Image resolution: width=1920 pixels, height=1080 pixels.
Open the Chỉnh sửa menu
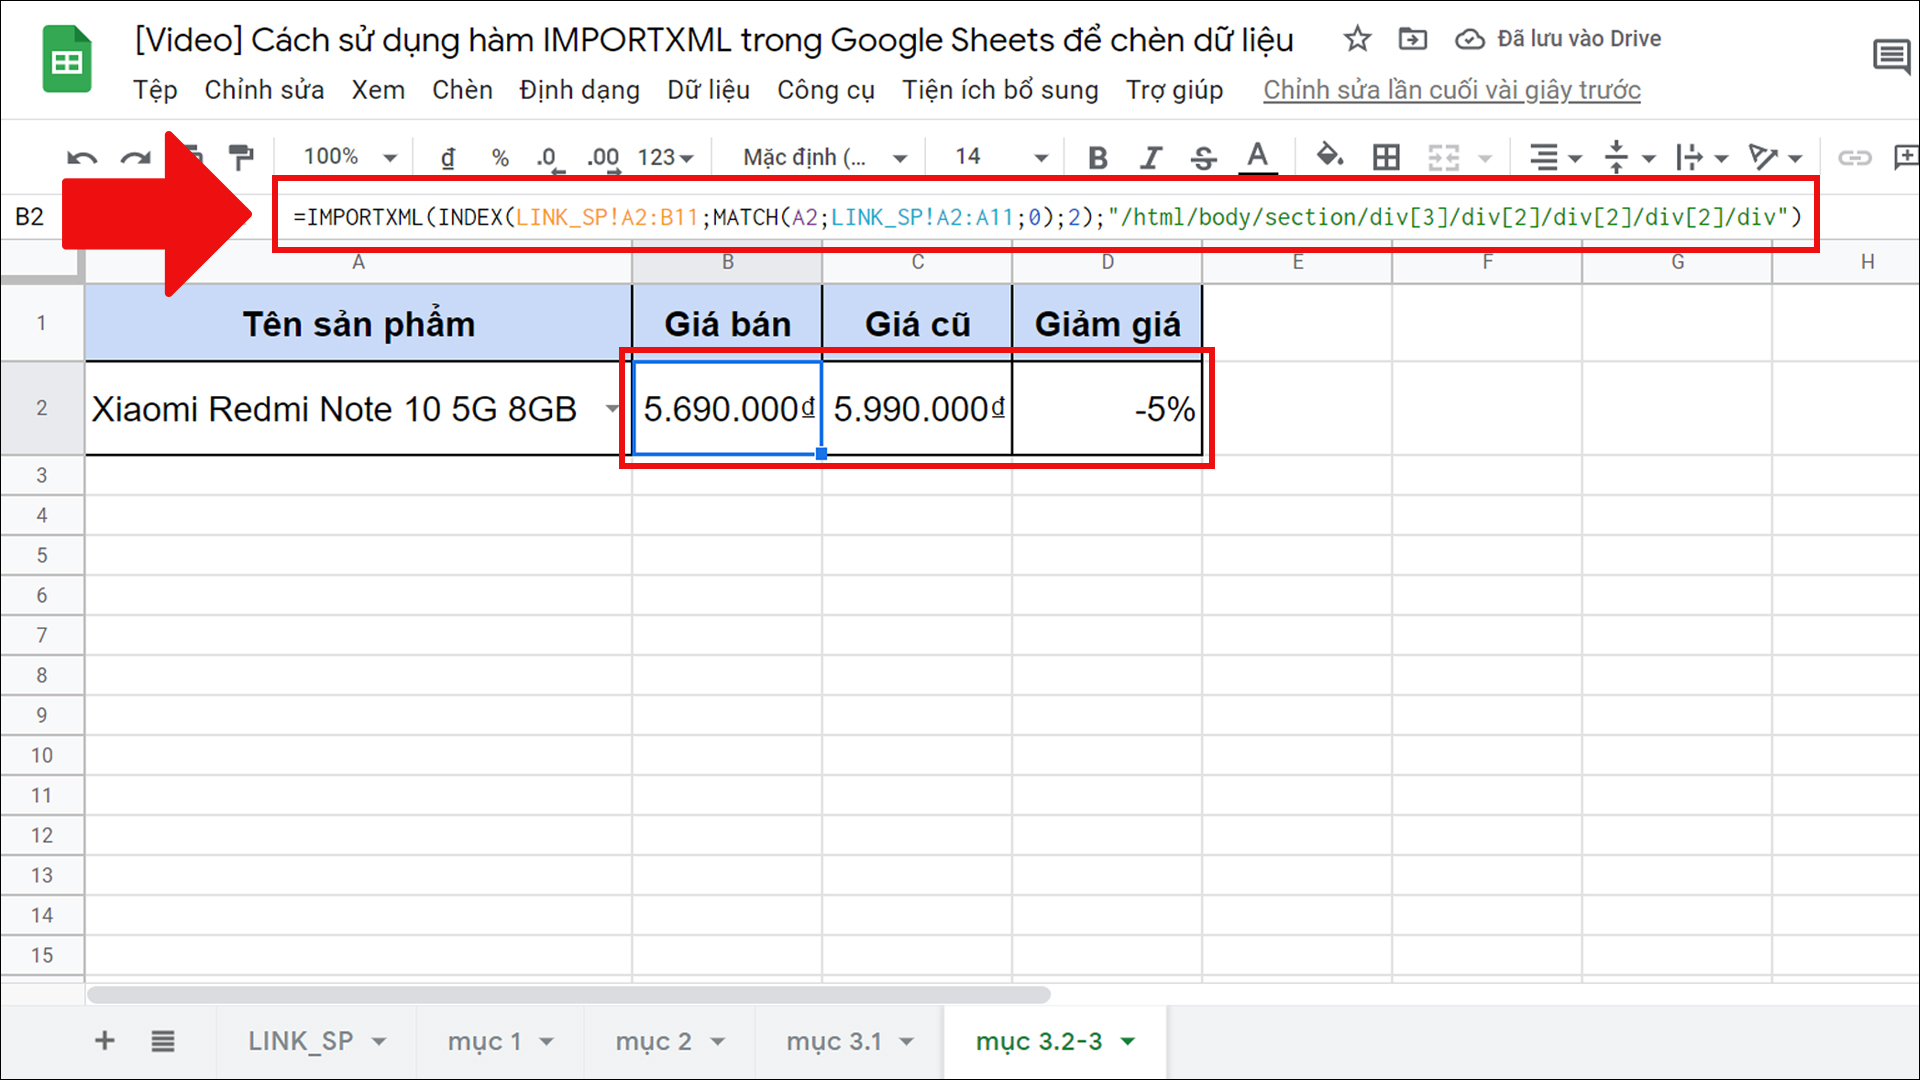264,90
